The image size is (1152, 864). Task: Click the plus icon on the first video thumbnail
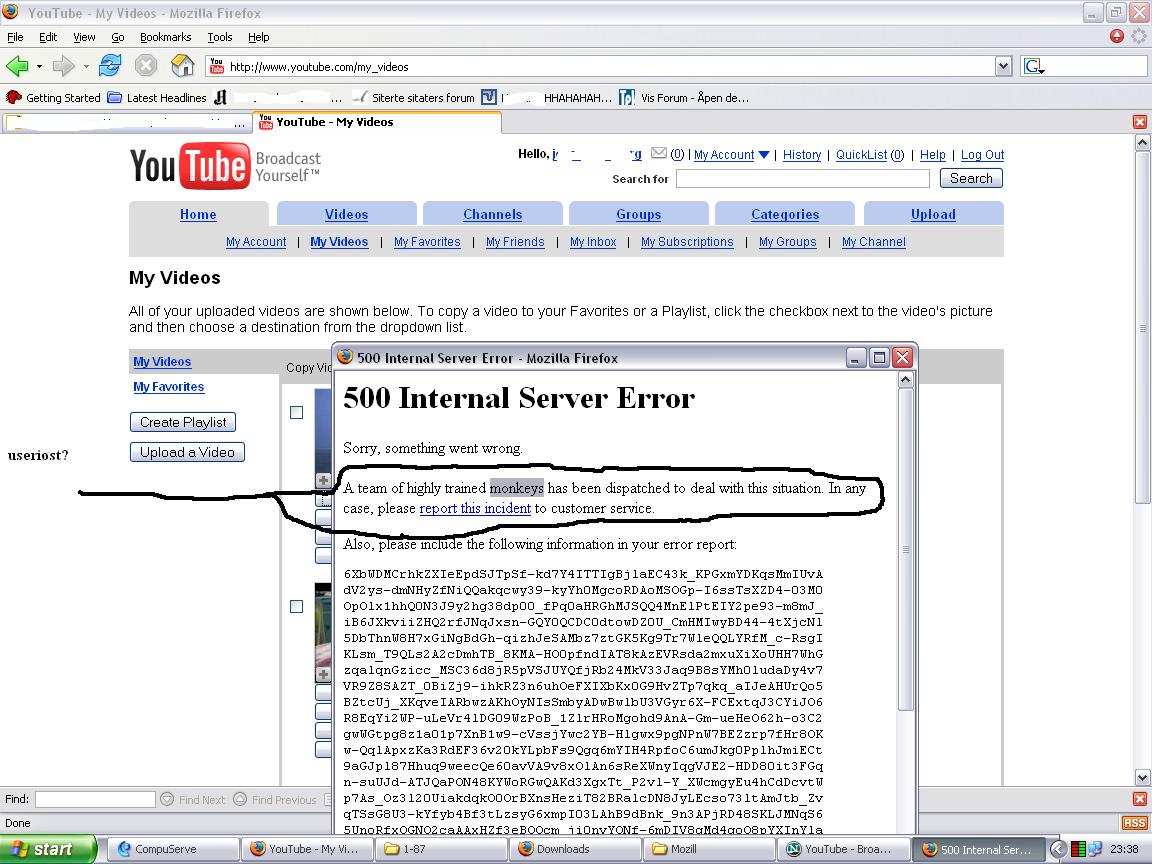[323, 480]
